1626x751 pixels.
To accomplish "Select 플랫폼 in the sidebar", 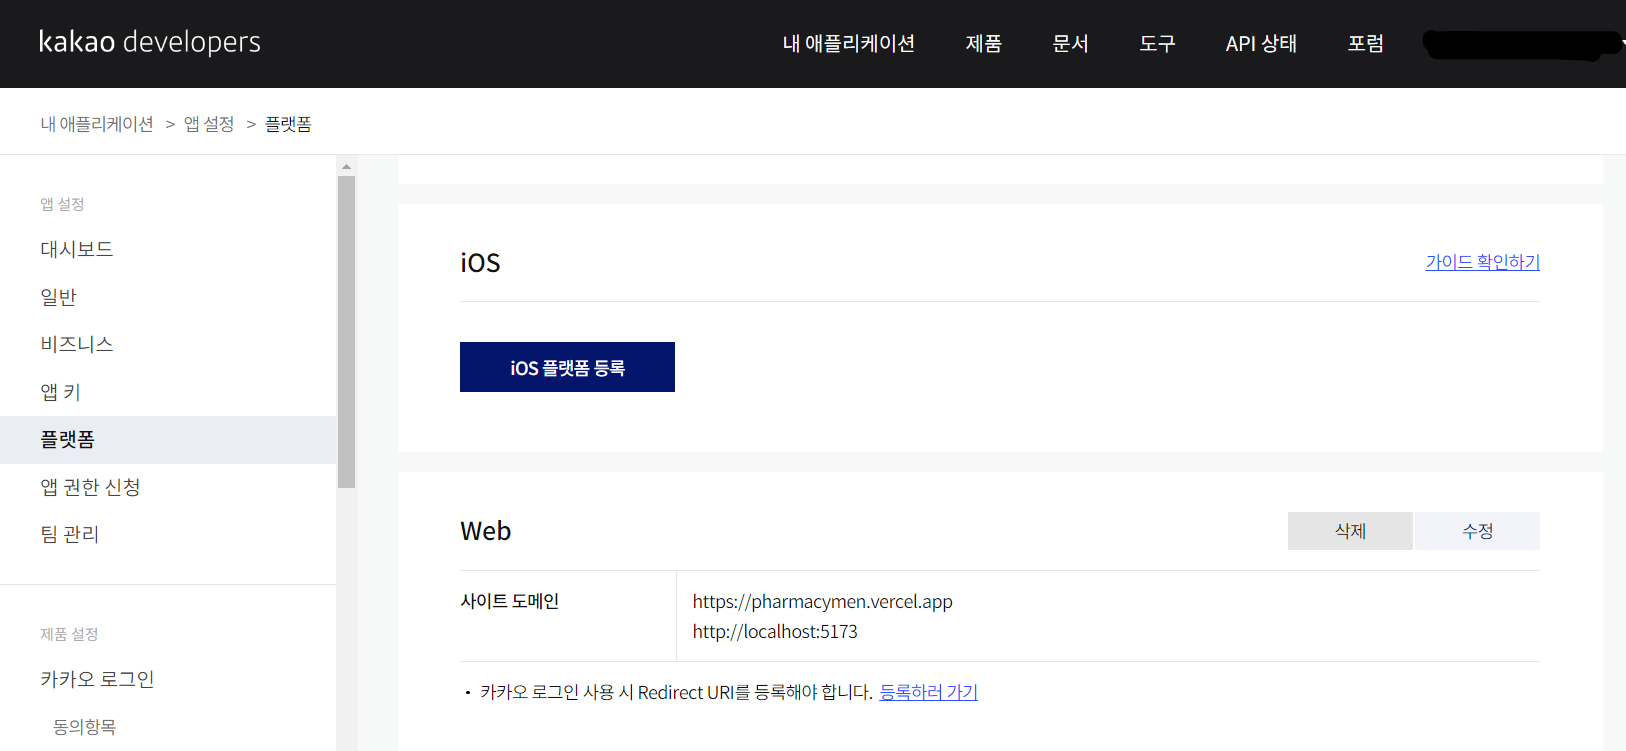I will [x=168, y=440].
